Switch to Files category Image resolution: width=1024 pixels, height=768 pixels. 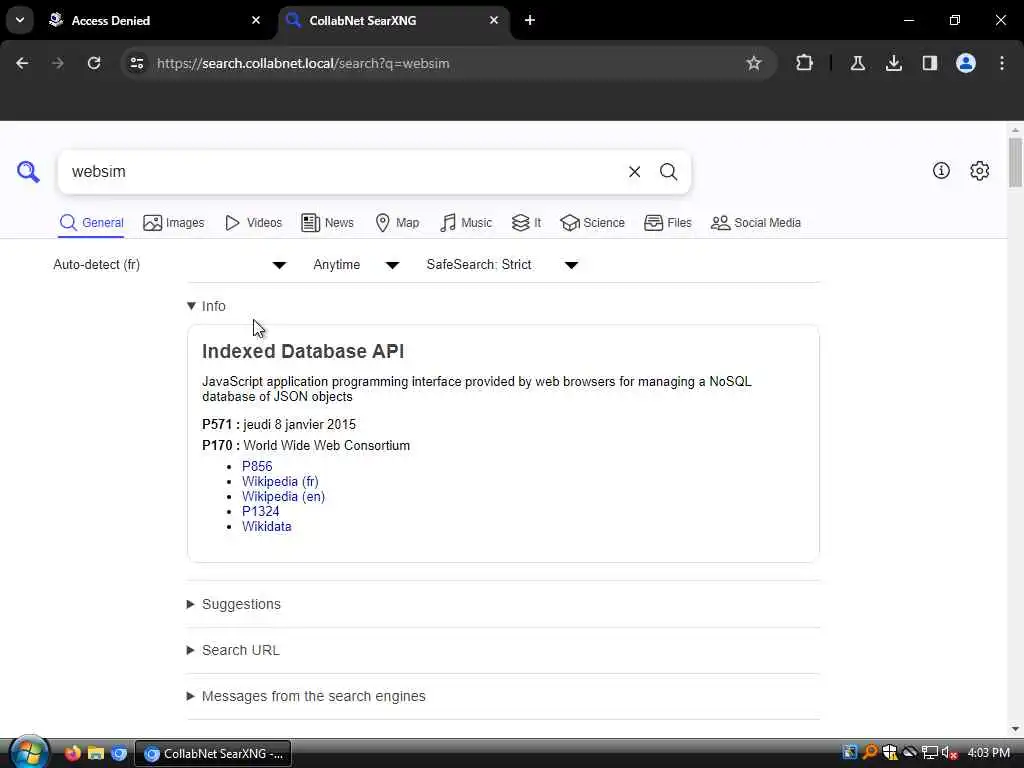[x=667, y=223]
